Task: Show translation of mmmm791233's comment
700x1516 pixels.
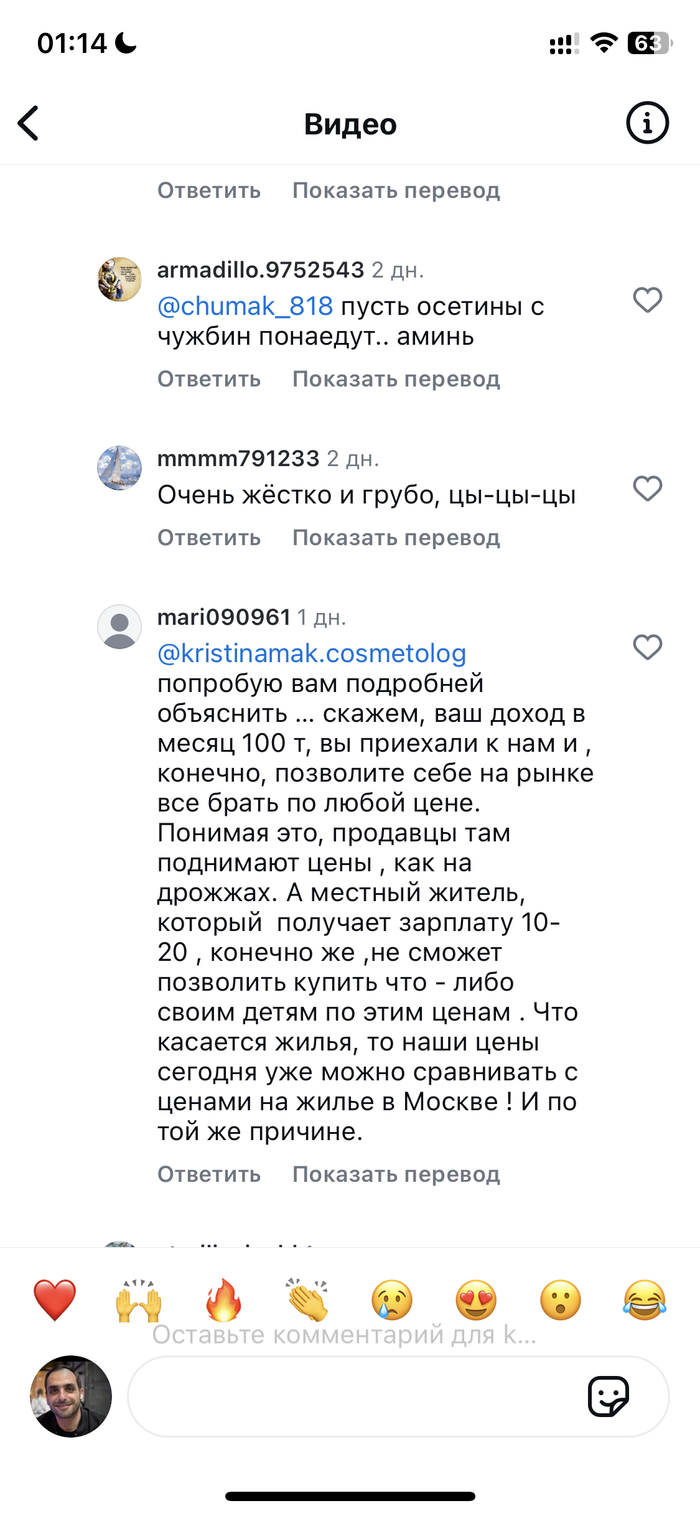Action: [x=396, y=537]
